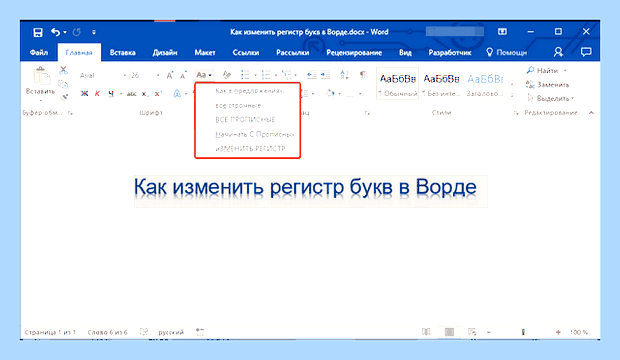This screenshot has height=360, width=620.
Task: Toggle underline with the Ч button
Action: click(111, 94)
